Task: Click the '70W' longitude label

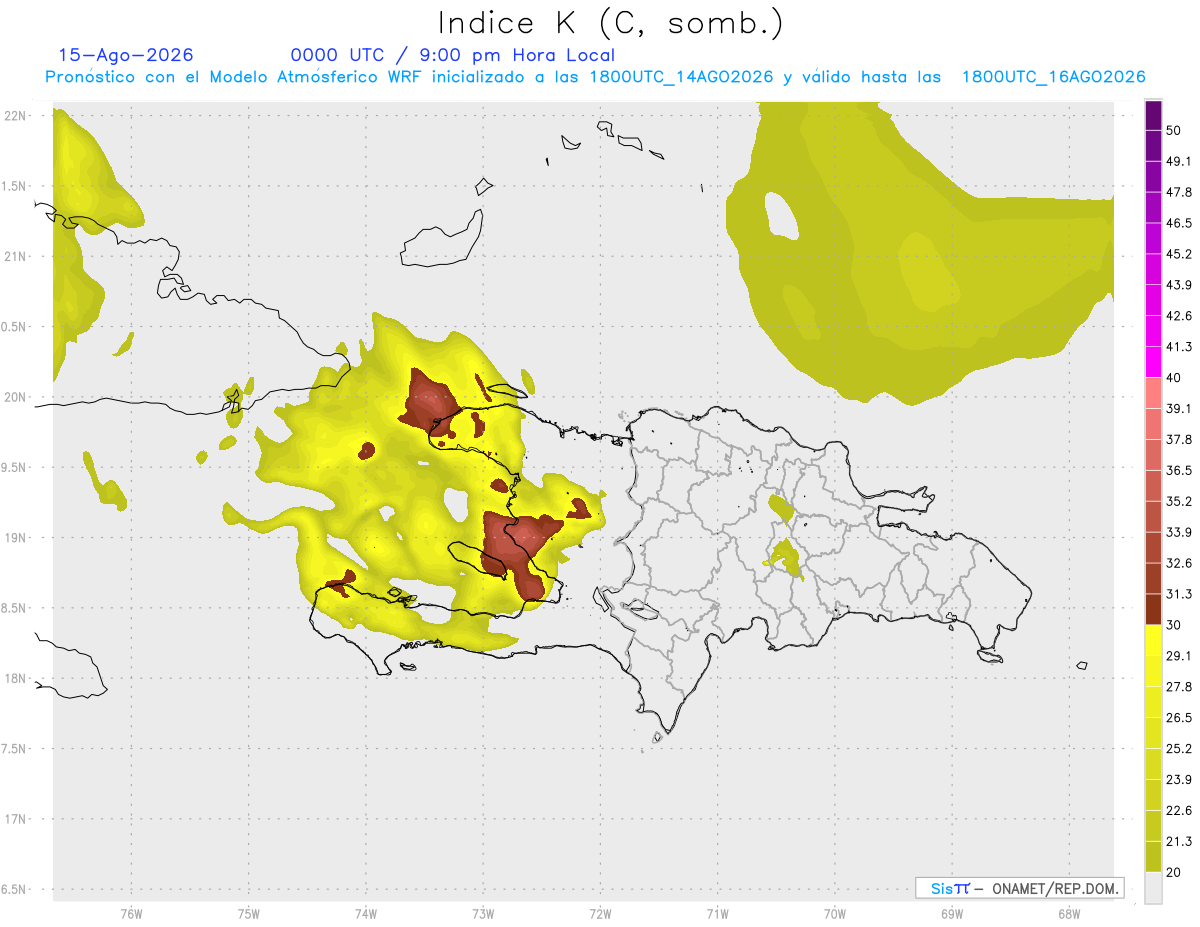Action: 835,912
